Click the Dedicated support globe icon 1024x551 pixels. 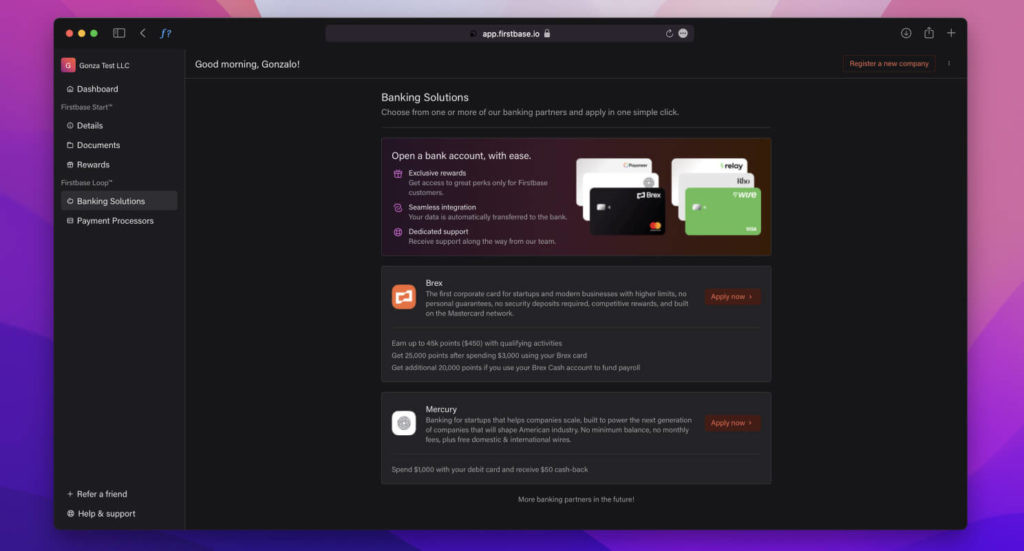tap(398, 232)
